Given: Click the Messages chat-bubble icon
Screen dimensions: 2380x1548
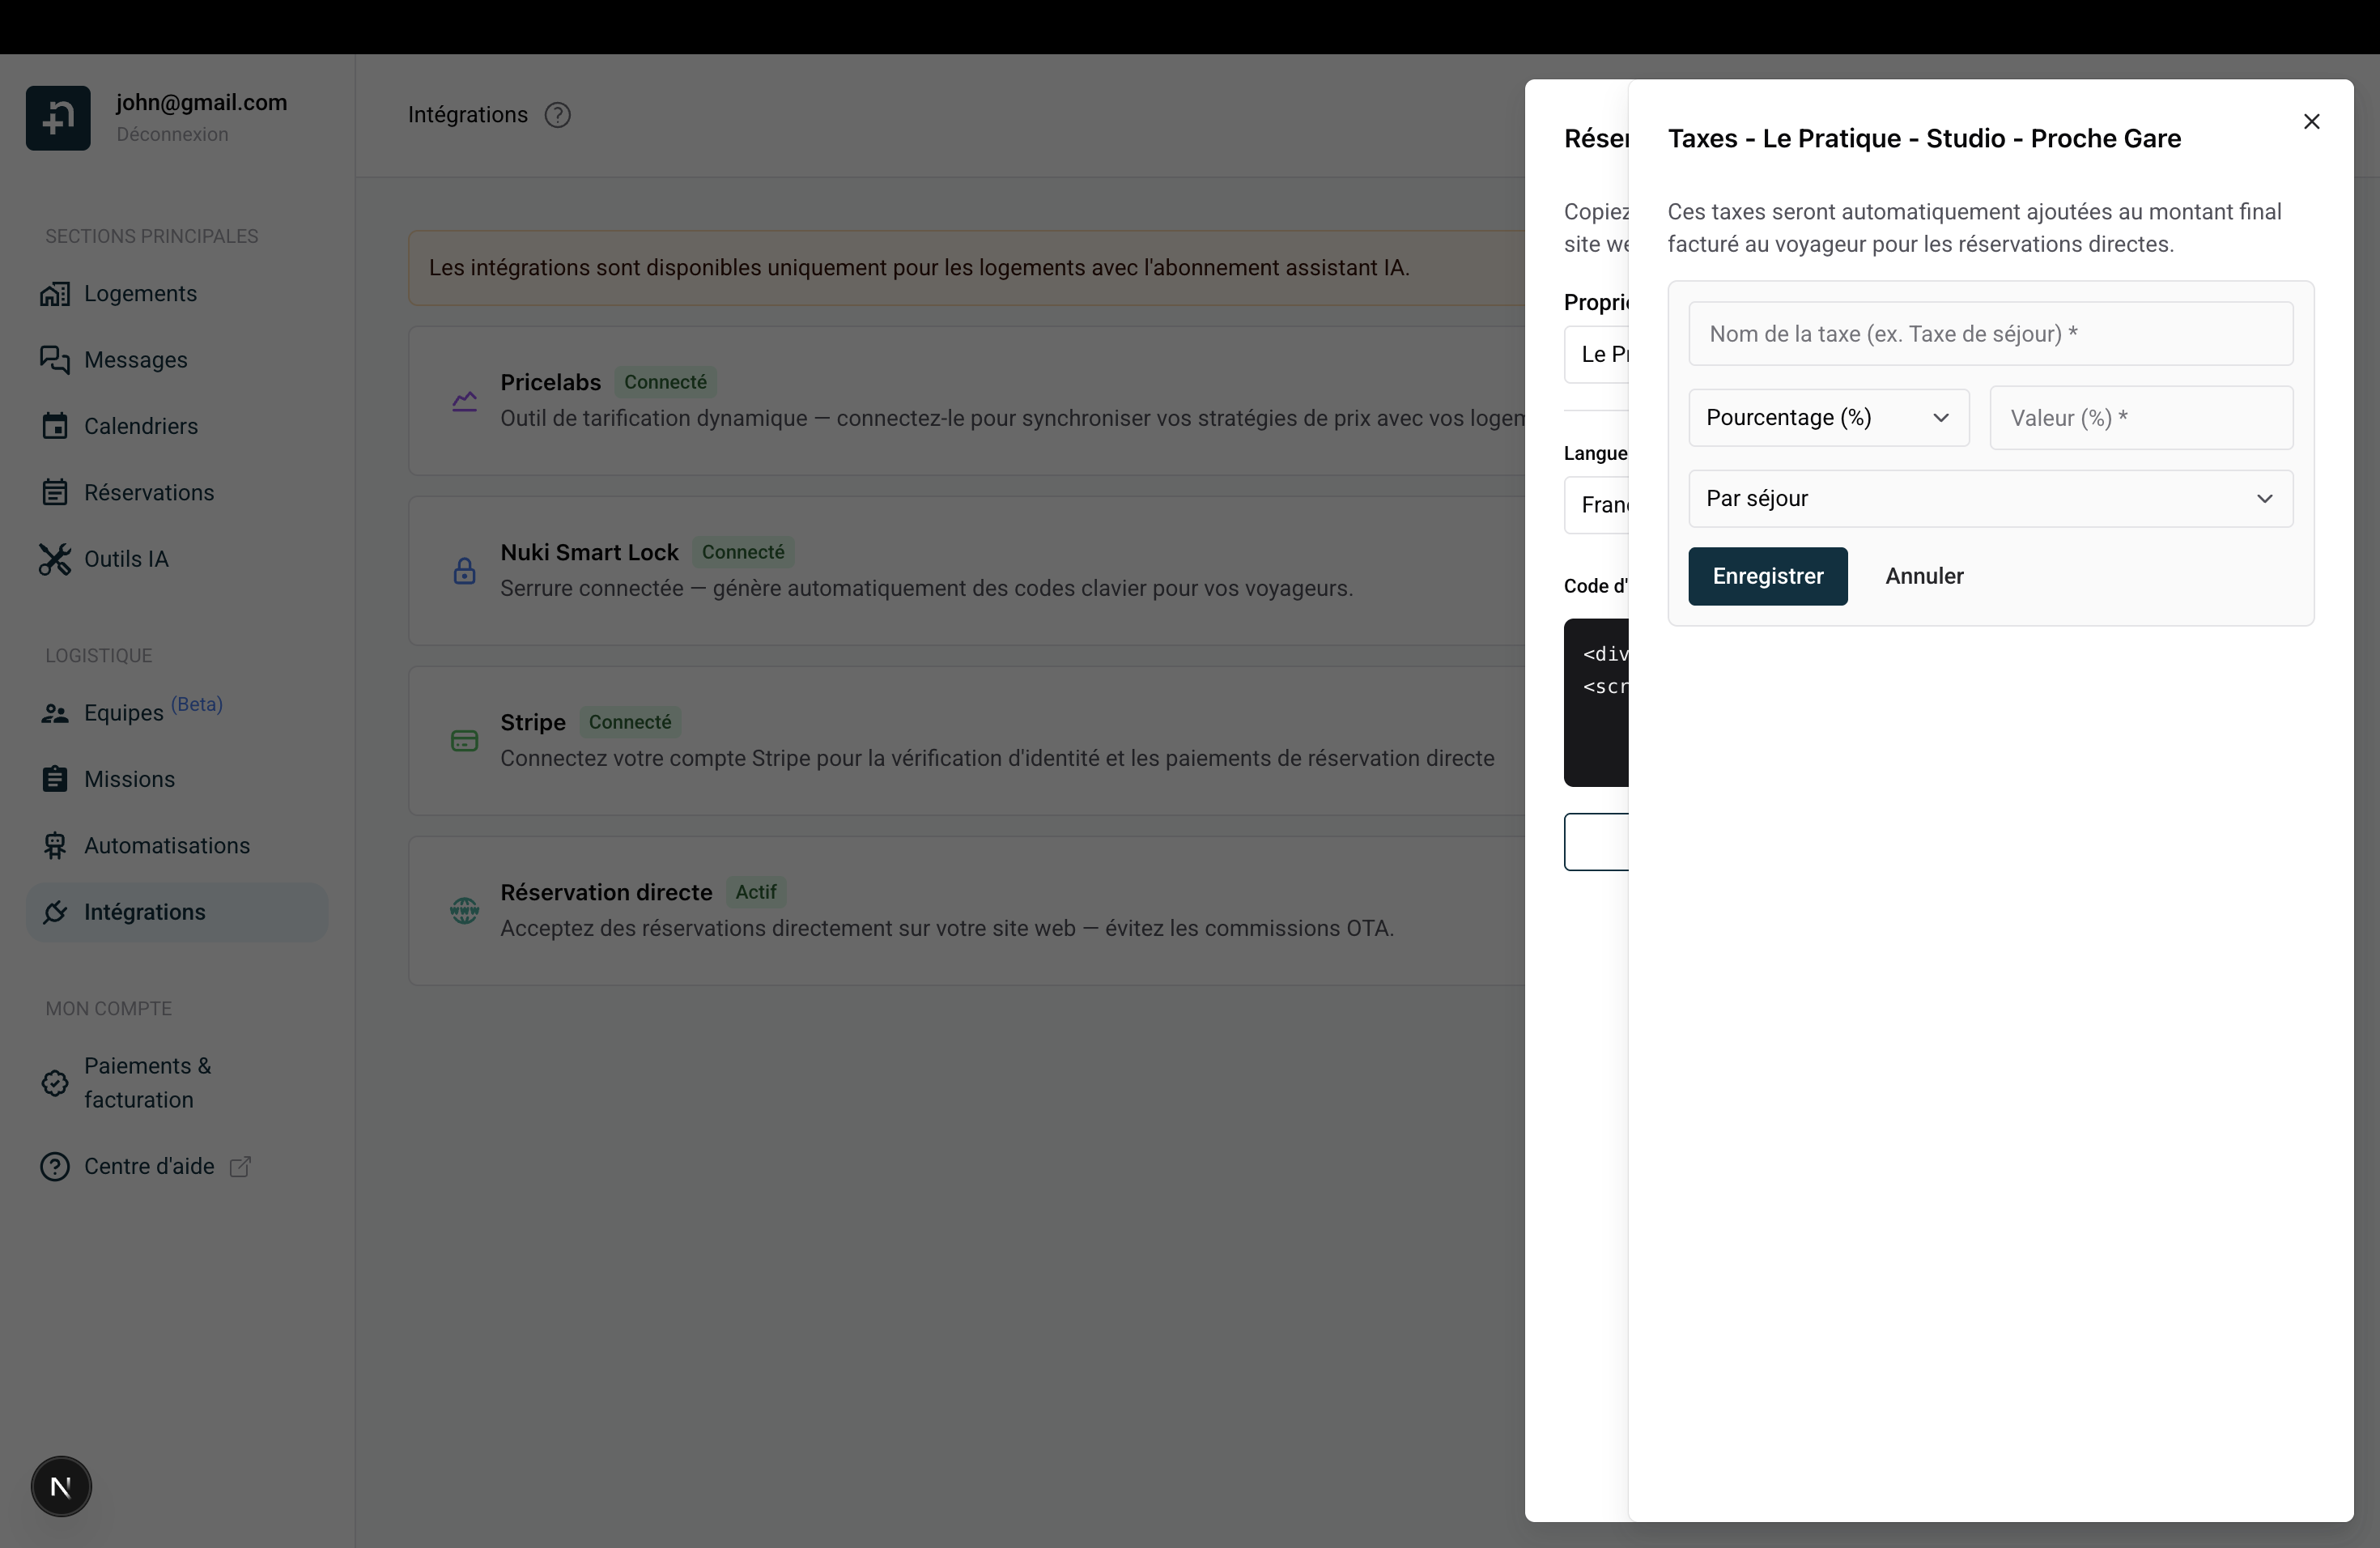Looking at the screenshot, I should click(x=55, y=360).
